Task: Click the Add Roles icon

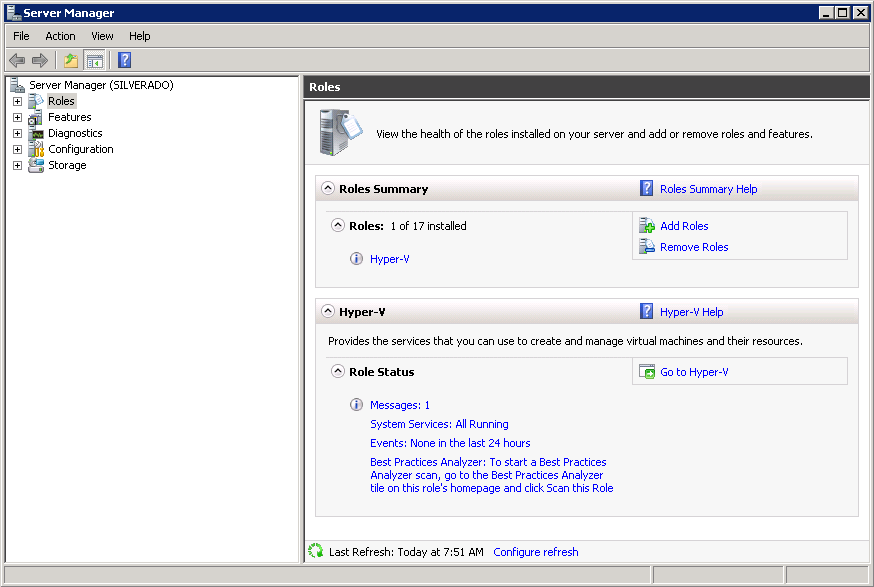Action: click(647, 225)
